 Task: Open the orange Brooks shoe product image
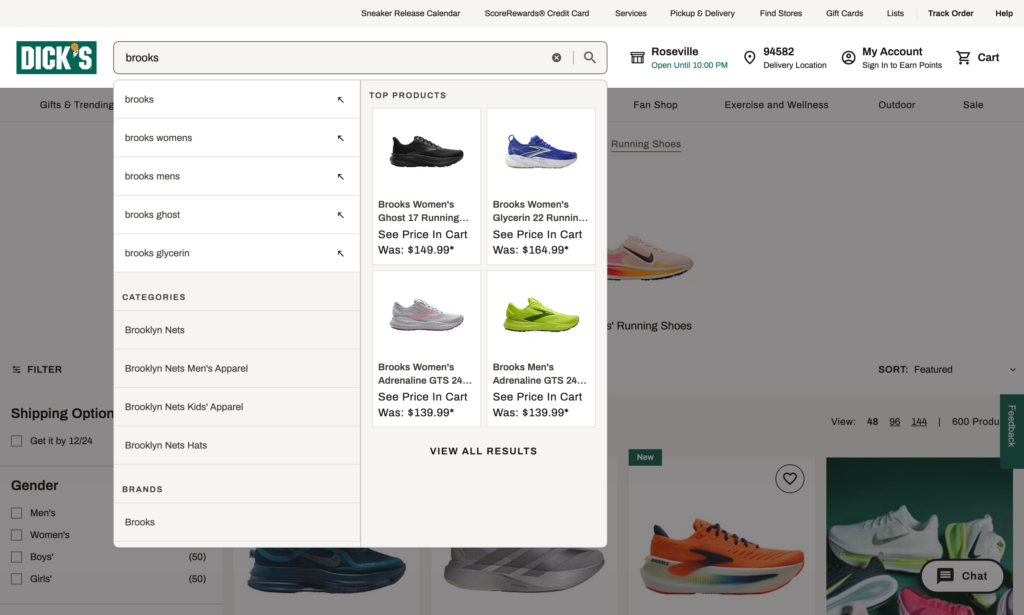(722, 555)
